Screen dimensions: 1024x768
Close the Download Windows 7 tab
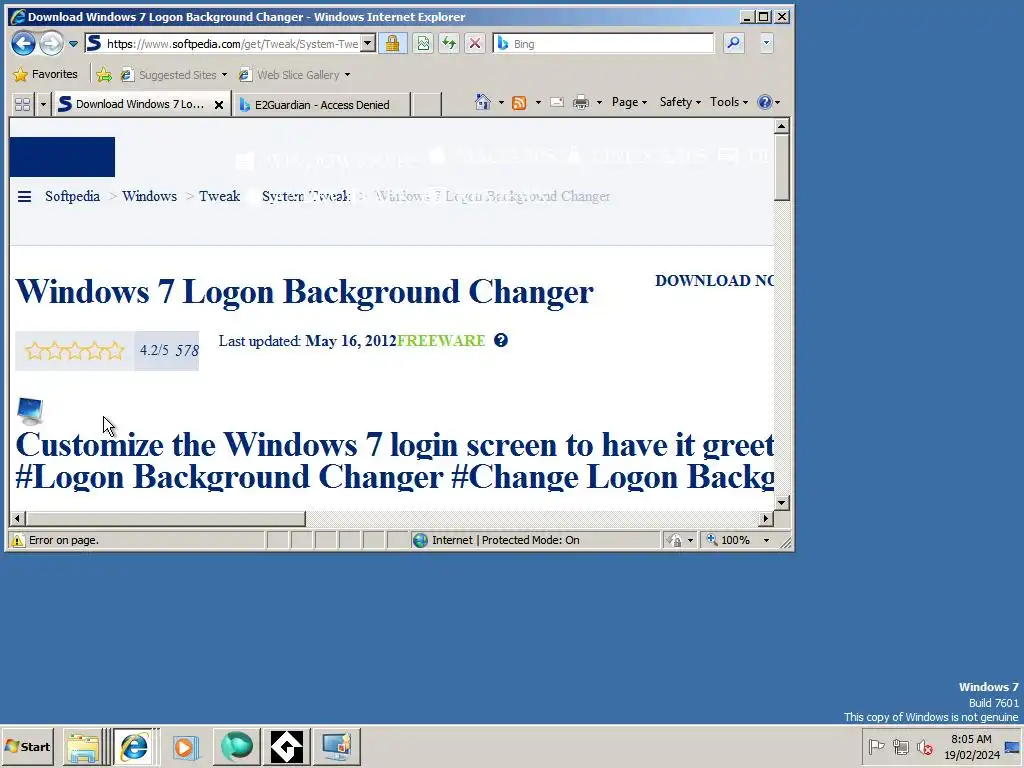[219, 104]
